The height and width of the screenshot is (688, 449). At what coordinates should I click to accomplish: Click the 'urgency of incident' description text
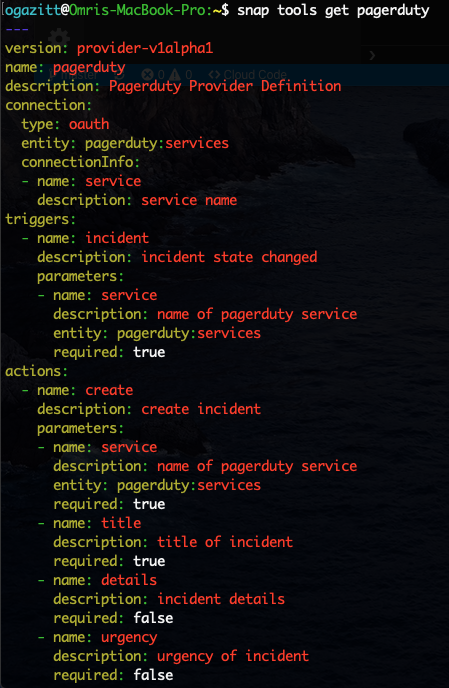click(x=233, y=656)
